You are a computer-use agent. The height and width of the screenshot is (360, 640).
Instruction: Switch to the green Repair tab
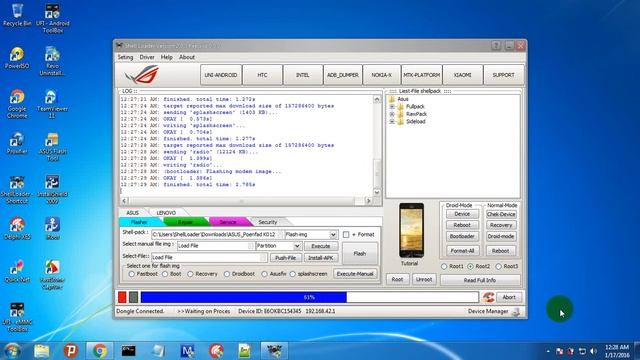click(185, 222)
